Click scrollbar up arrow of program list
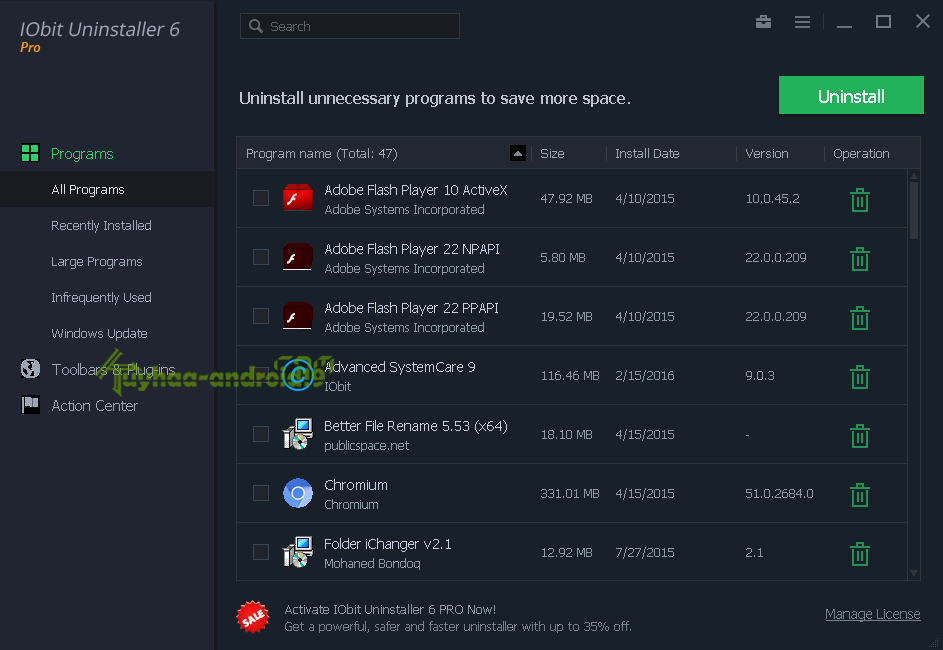 pos(914,176)
